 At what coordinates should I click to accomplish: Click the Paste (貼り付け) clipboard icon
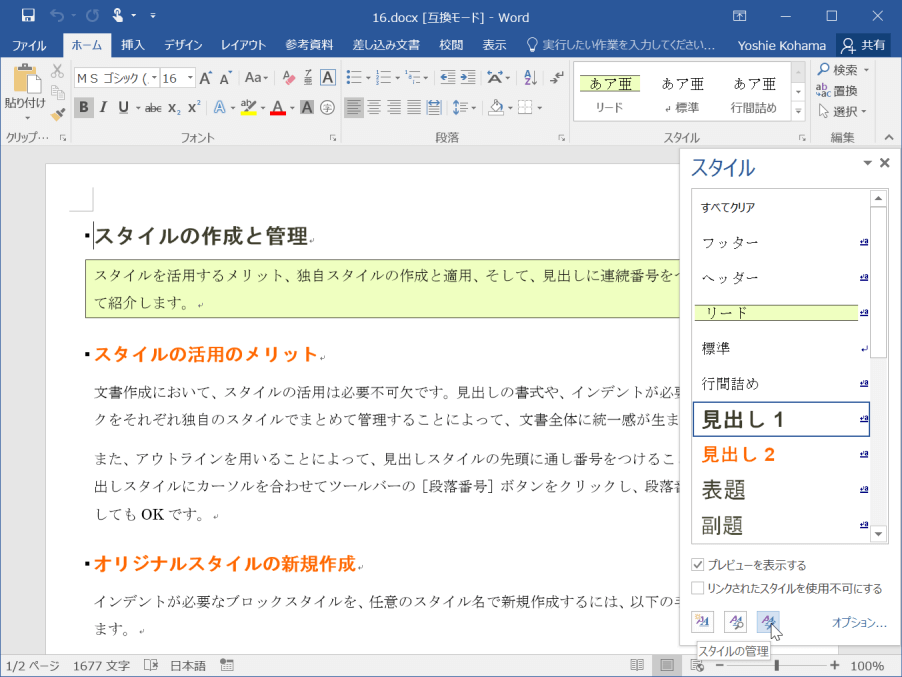coord(25,79)
